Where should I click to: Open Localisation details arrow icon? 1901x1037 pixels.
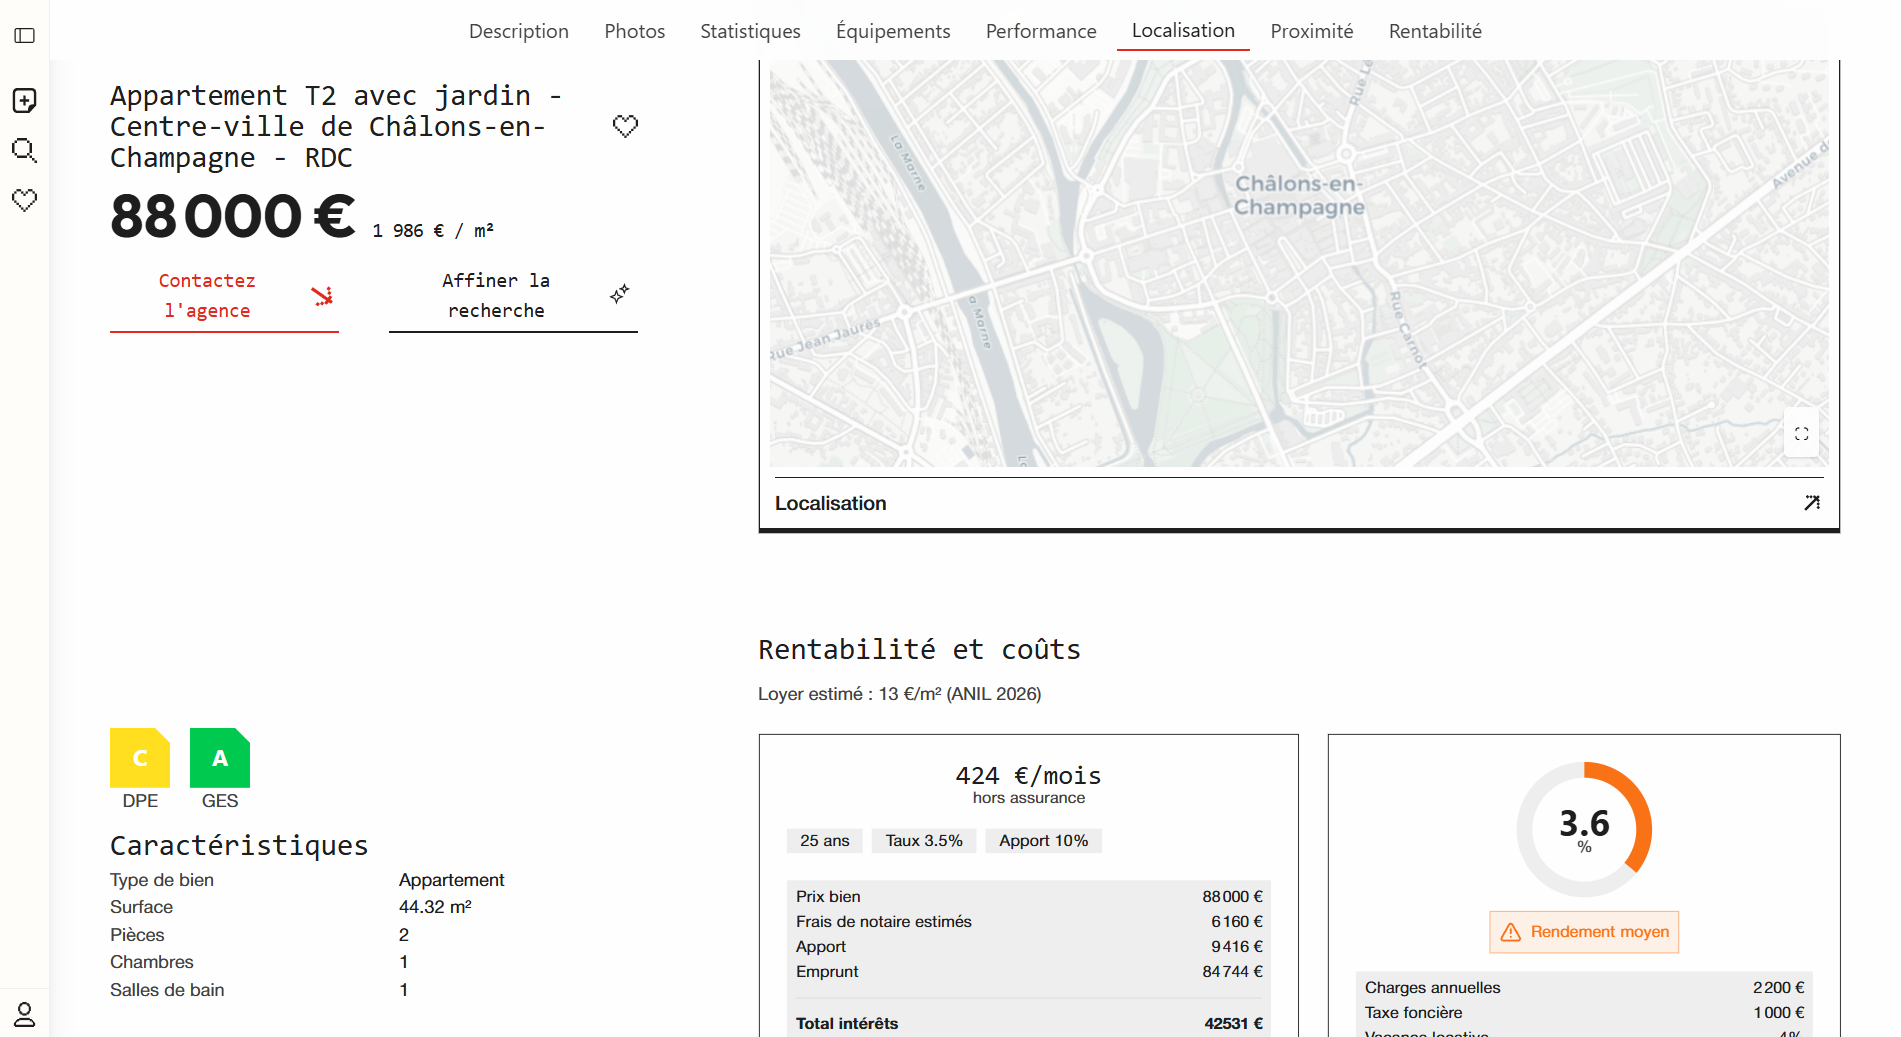(x=1812, y=503)
